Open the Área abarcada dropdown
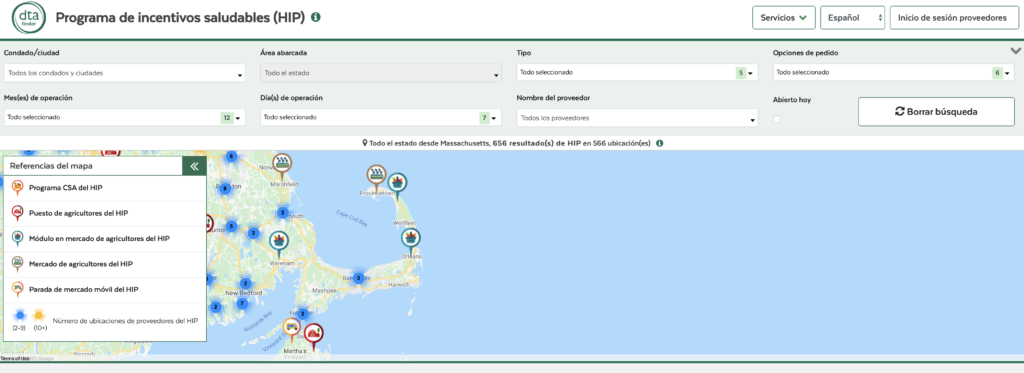 (x=381, y=73)
